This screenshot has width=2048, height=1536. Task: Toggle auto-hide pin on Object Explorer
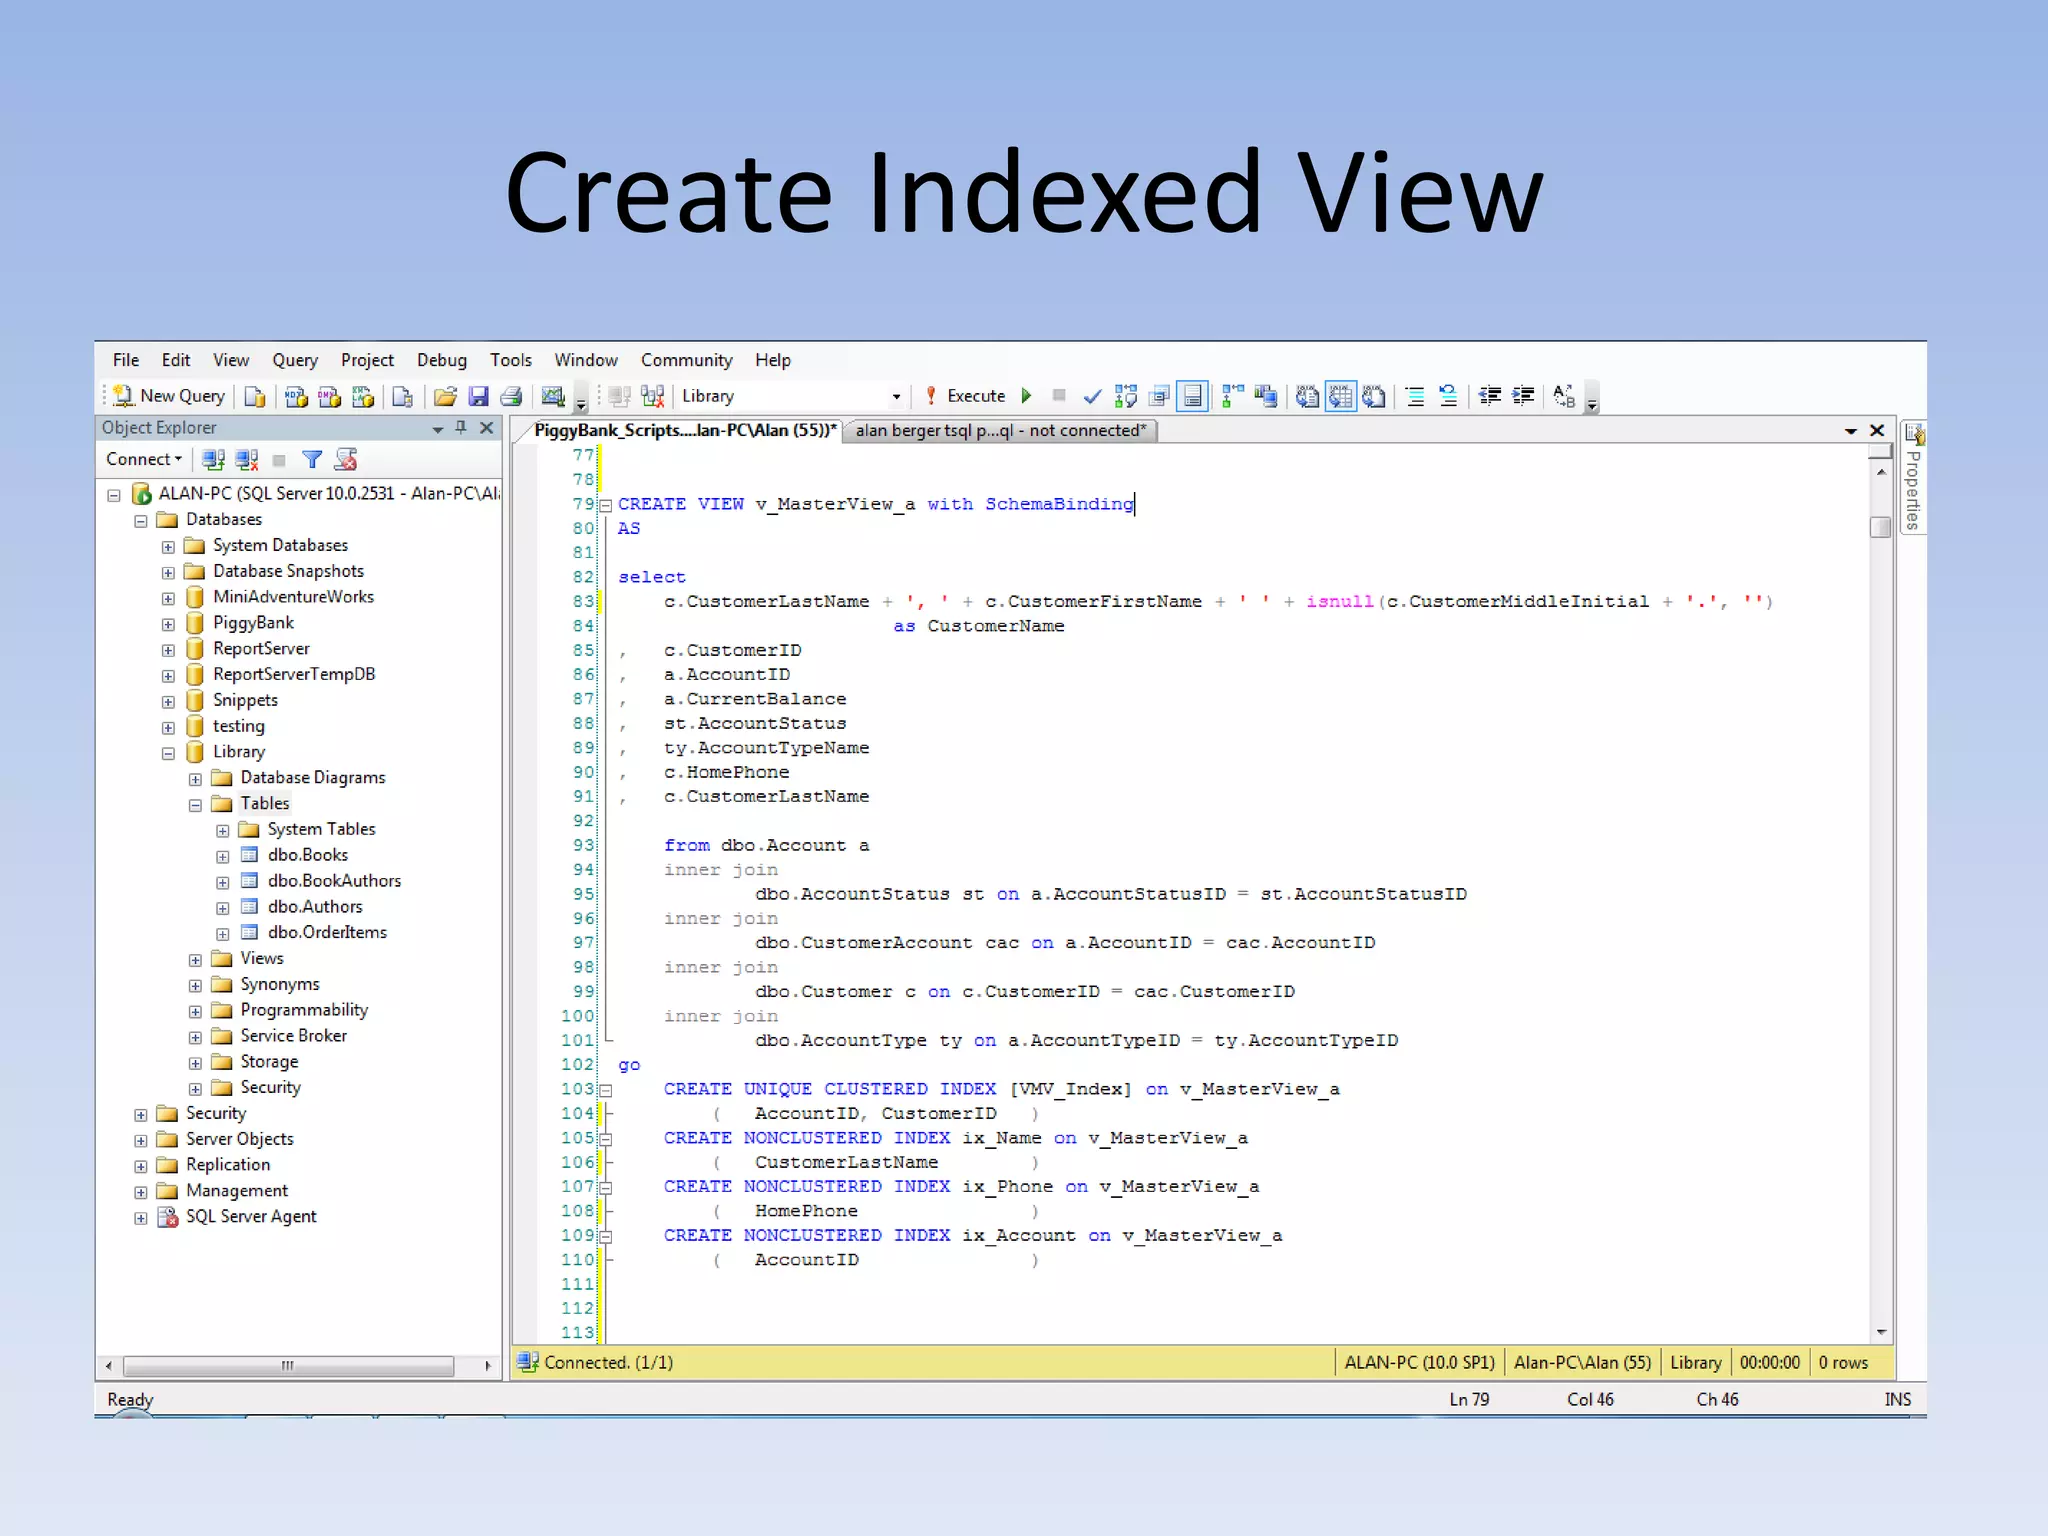click(x=461, y=428)
